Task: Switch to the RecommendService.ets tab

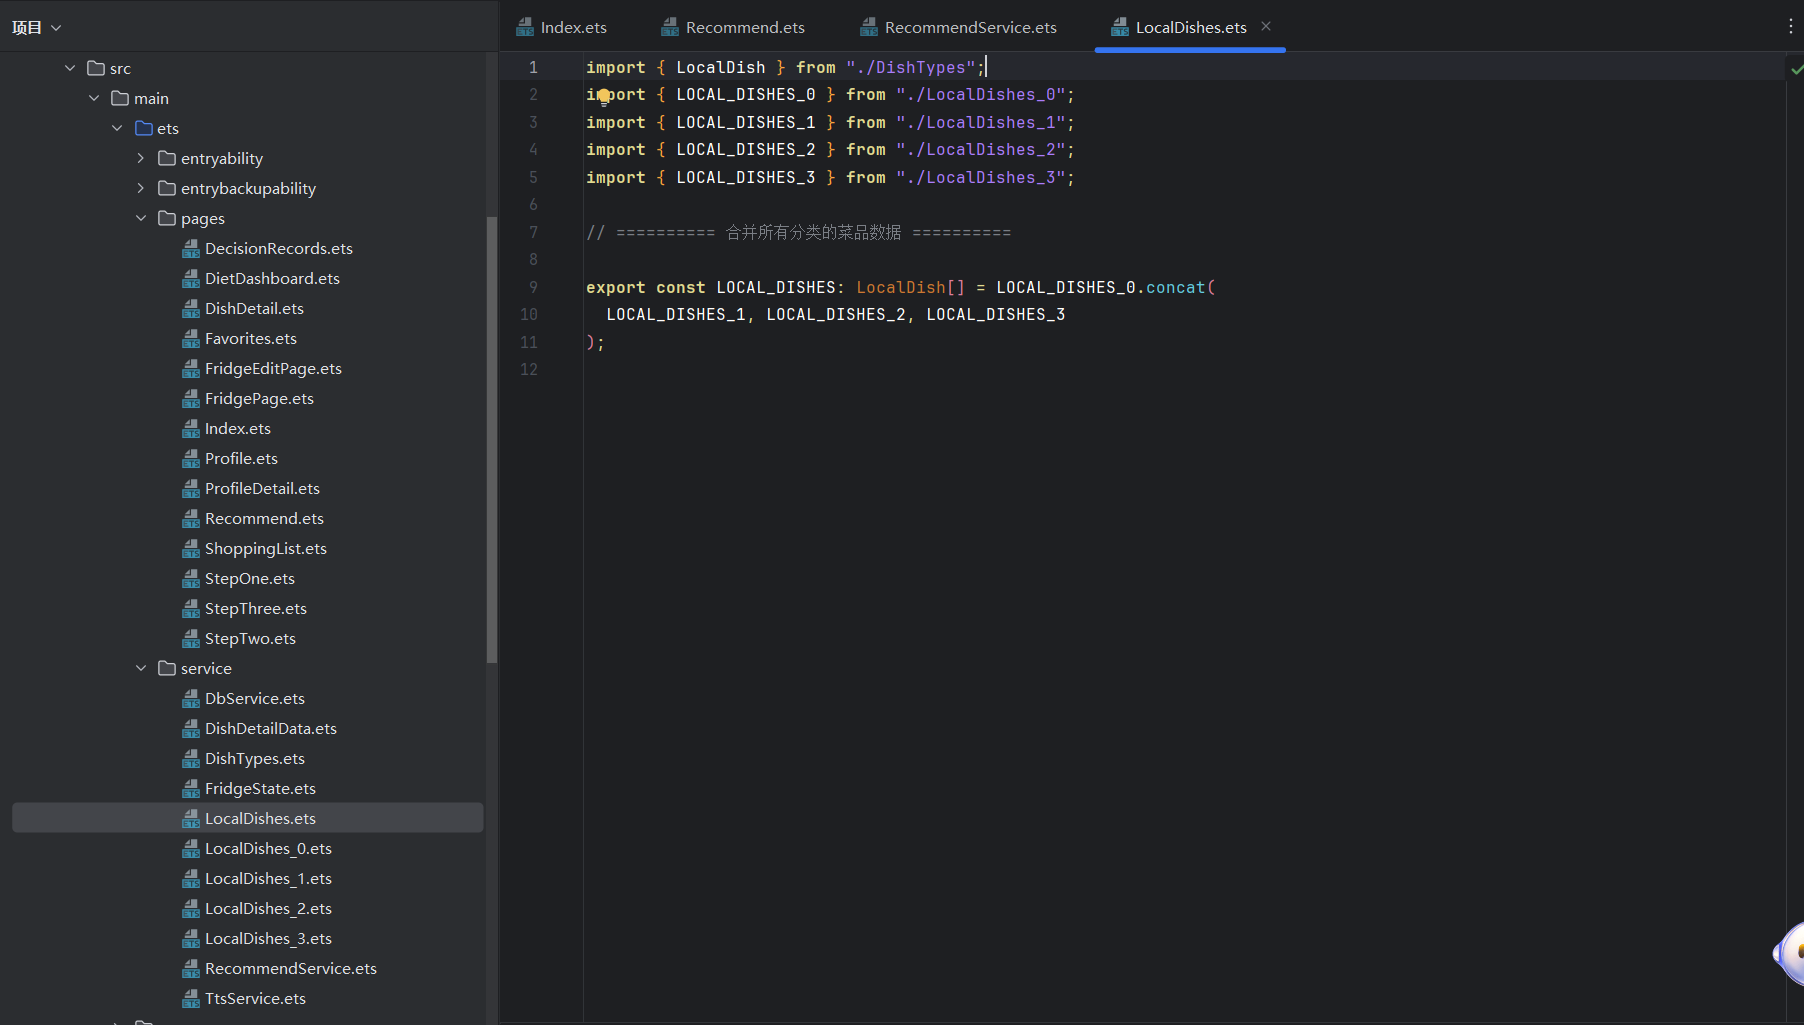Action: 958,27
